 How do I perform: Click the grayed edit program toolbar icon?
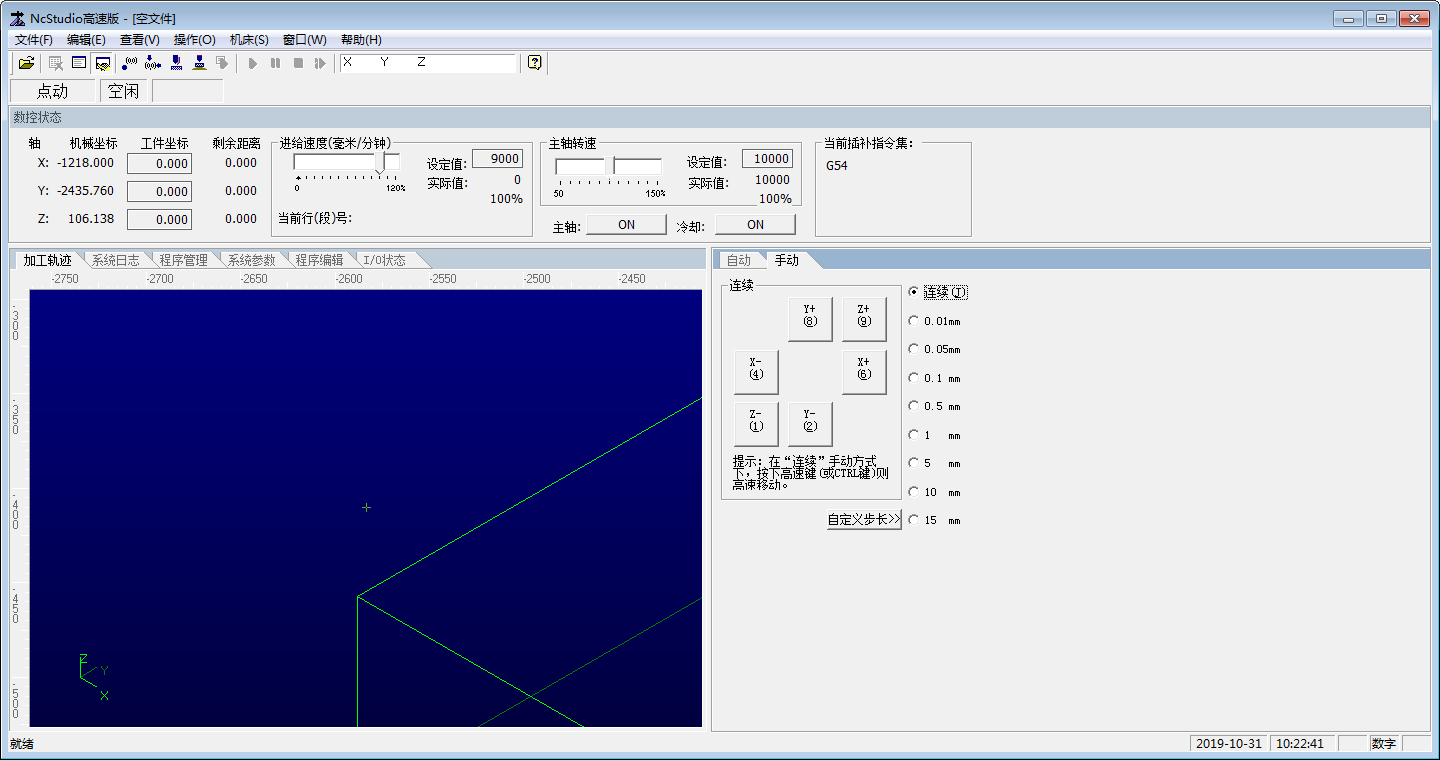coord(56,63)
